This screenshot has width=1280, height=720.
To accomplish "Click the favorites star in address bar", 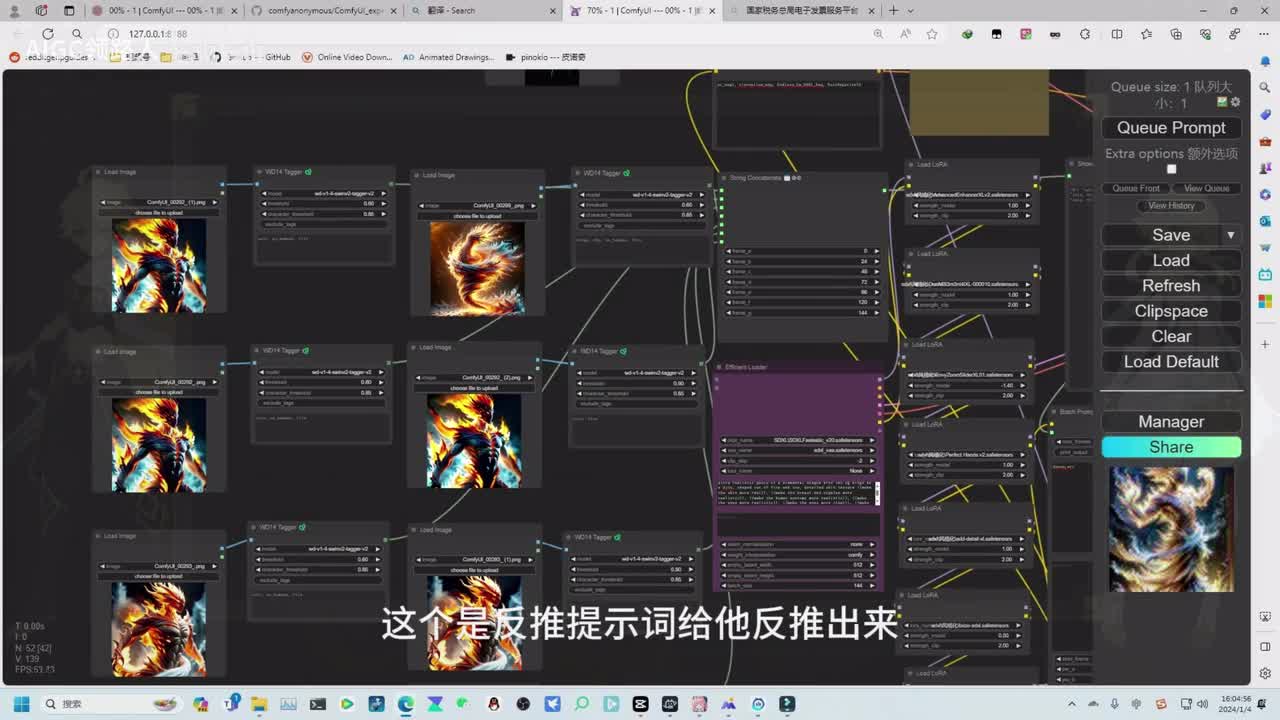I will coord(932,34).
